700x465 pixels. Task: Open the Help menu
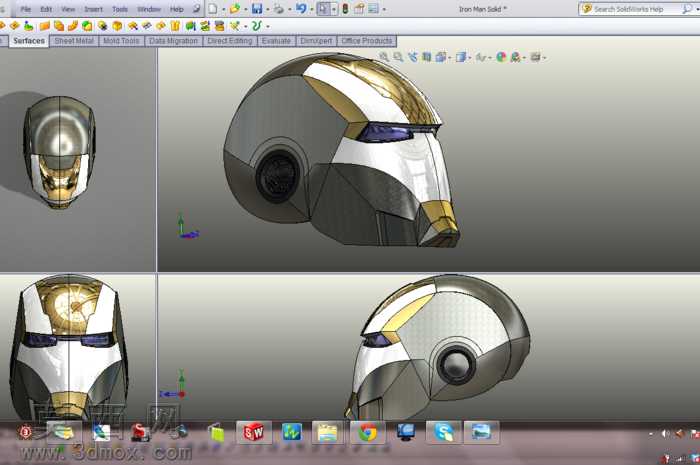(177, 9)
